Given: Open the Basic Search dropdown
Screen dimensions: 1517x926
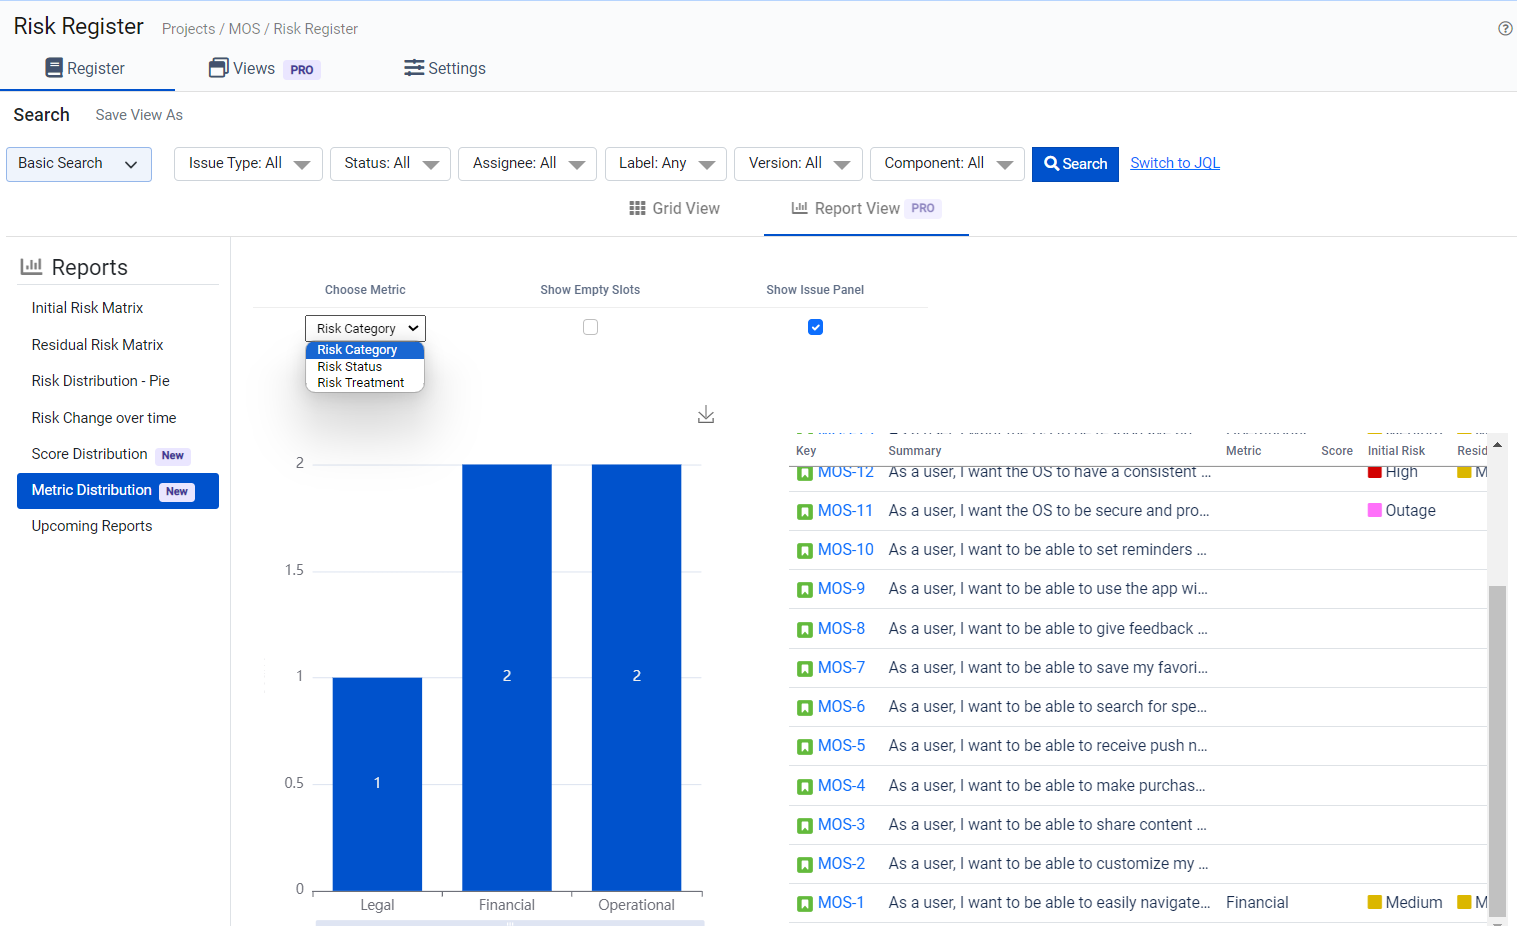Looking at the screenshot, I should click(x=79, y=164).
